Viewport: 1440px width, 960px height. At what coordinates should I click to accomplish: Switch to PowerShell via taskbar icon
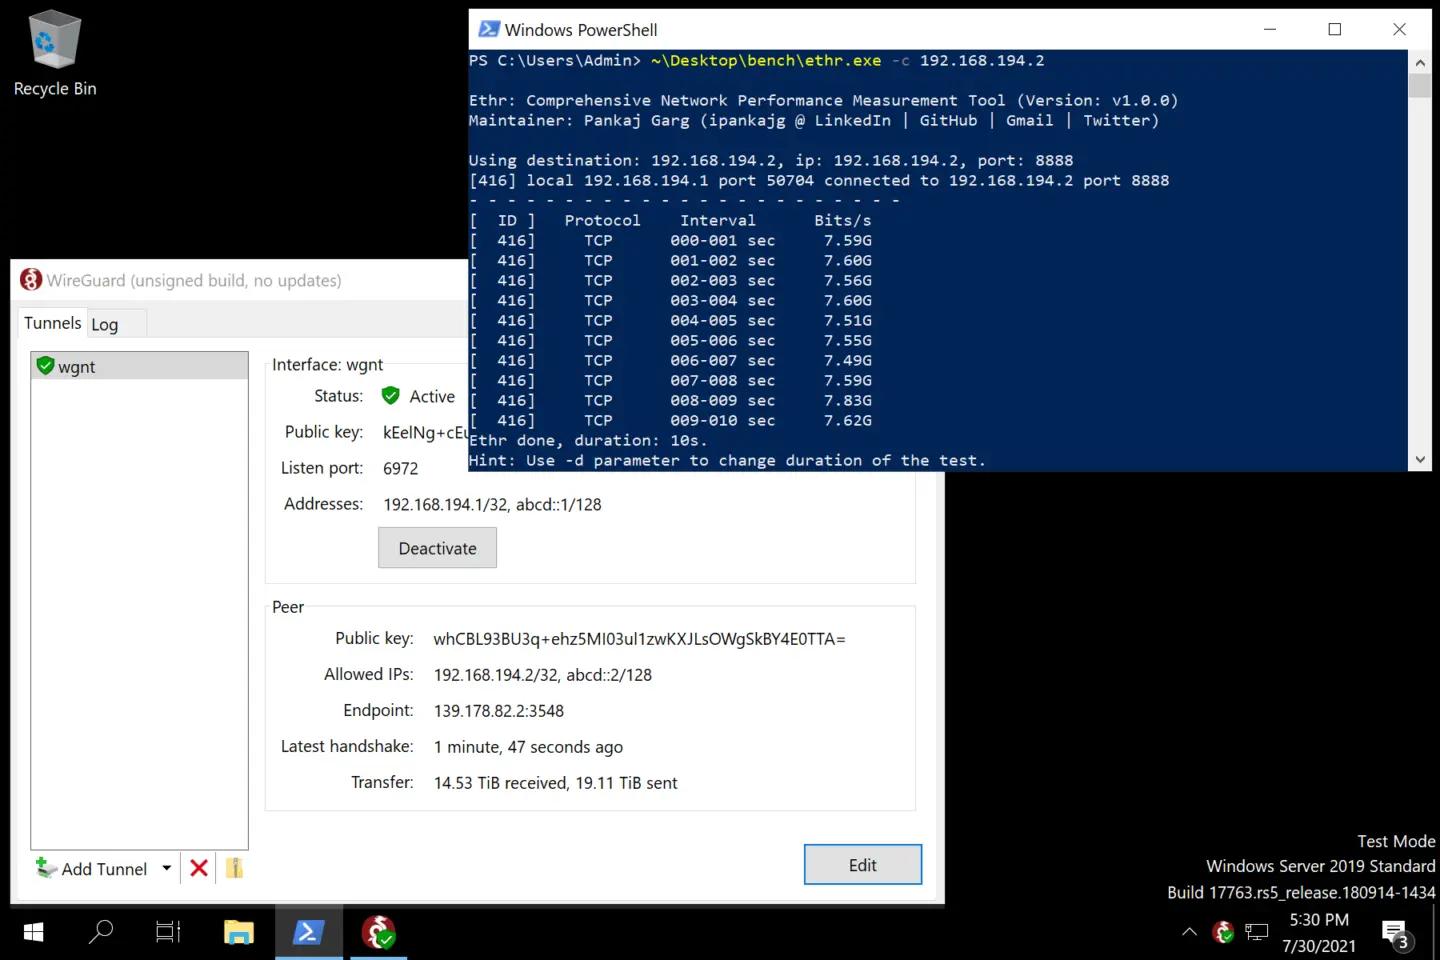(x=308, y=932)
